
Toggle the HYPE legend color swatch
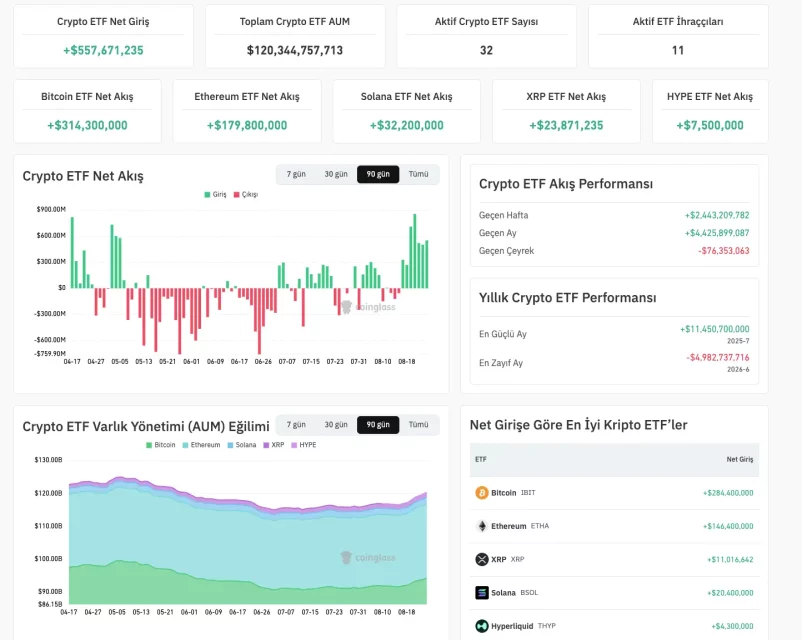(x=294, y=445)
